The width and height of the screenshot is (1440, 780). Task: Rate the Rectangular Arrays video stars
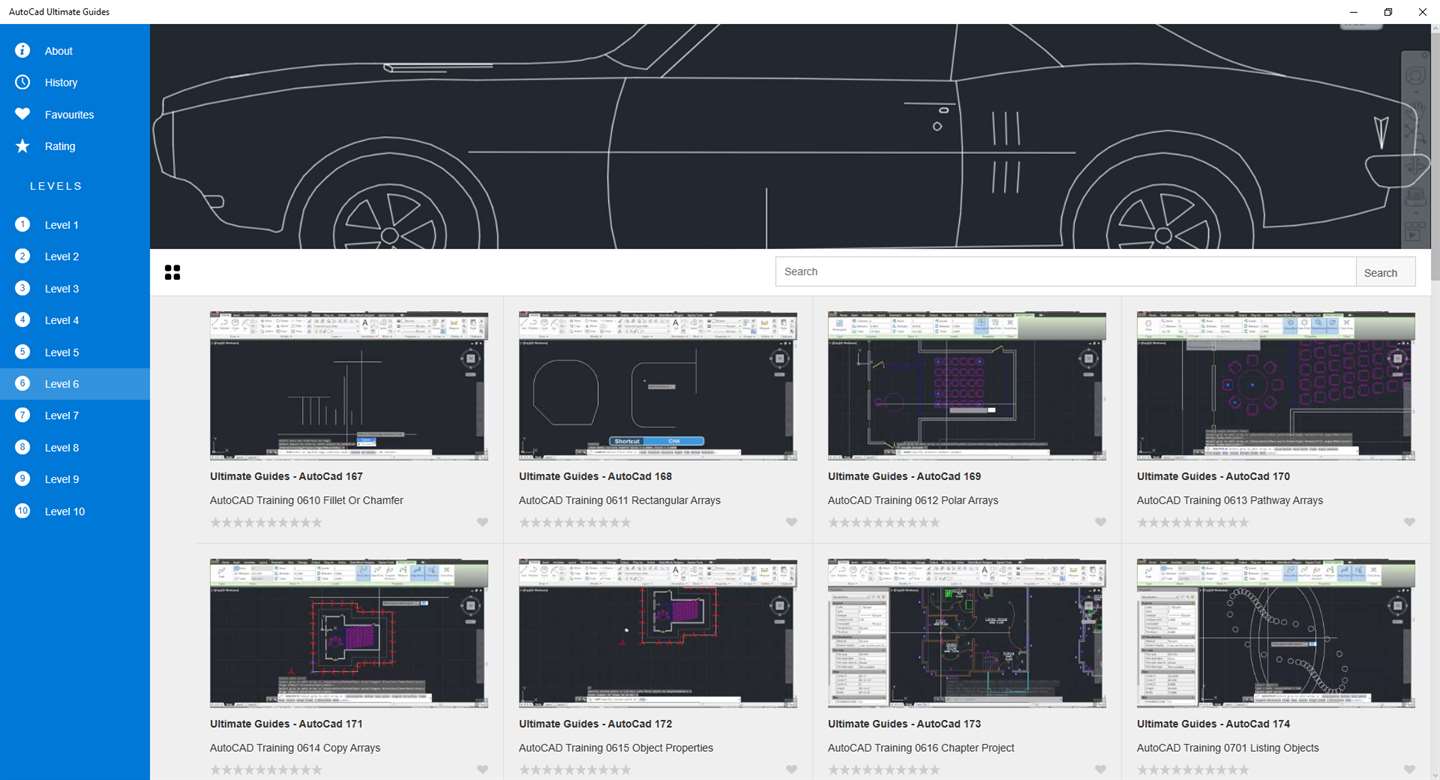click(x=575, y=522)
